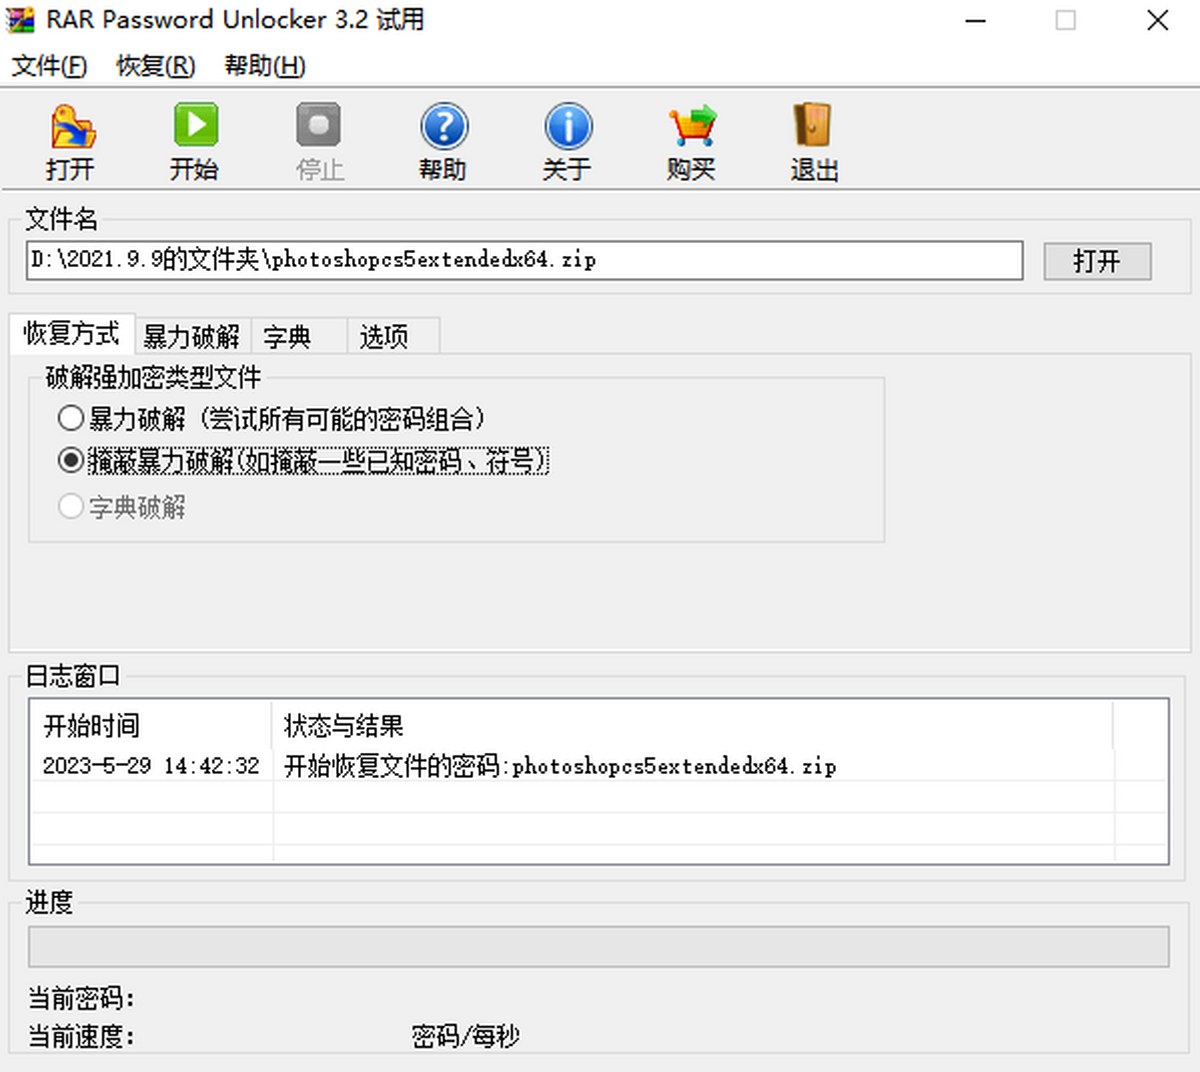1200x1072 pixels.
Task: Click the 打开 button beside file path
Action: [x=1097, y=261]
